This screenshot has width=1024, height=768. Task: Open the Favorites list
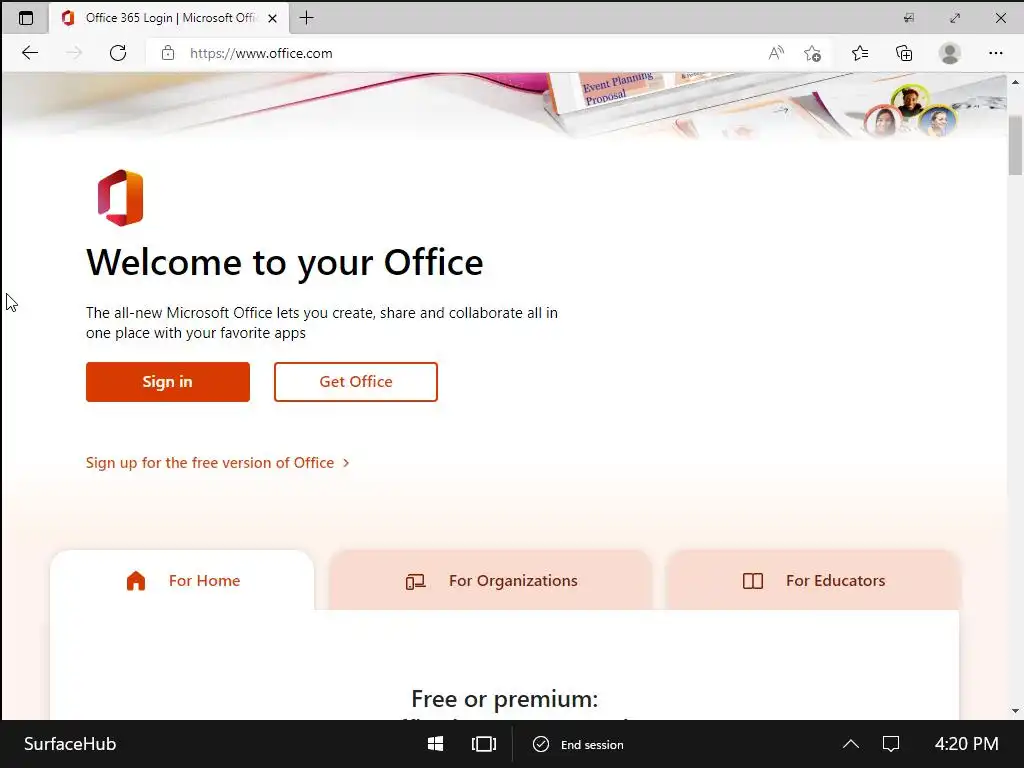860,53
